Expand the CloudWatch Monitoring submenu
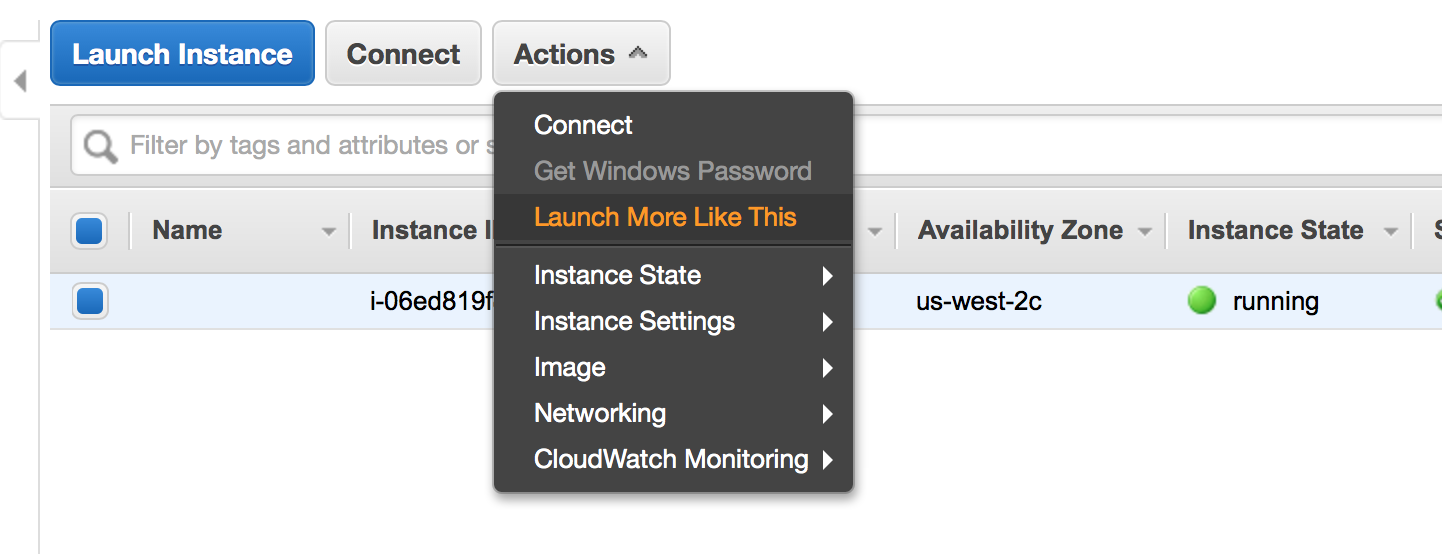Viewport: 1442px width, 554px height. [673, 459]
